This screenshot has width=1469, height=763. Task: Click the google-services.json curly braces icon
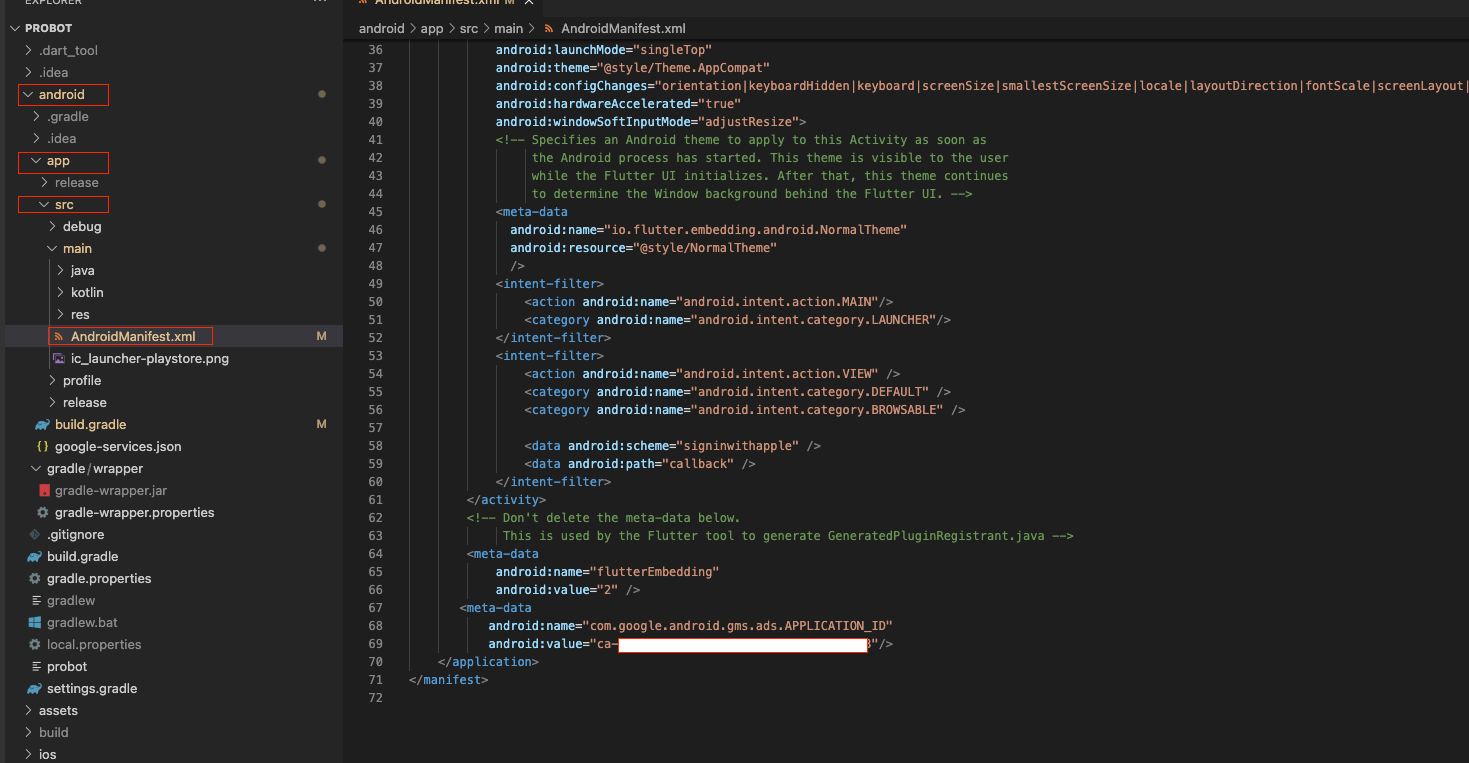[42, 447]
